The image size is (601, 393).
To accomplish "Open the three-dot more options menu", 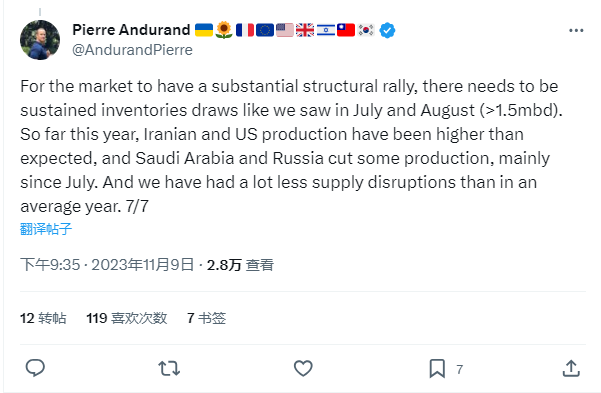I will (x=576, y=30).
